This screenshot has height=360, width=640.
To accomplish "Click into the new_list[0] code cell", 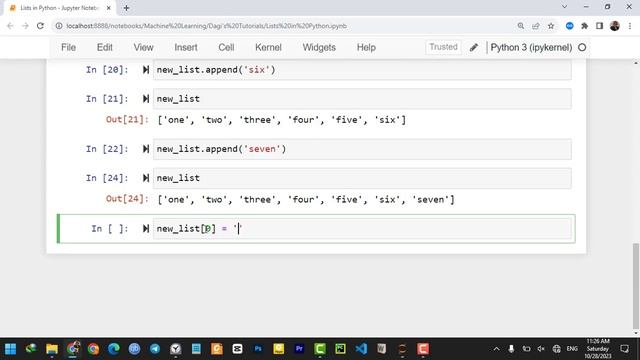I will tap(362, 229).
